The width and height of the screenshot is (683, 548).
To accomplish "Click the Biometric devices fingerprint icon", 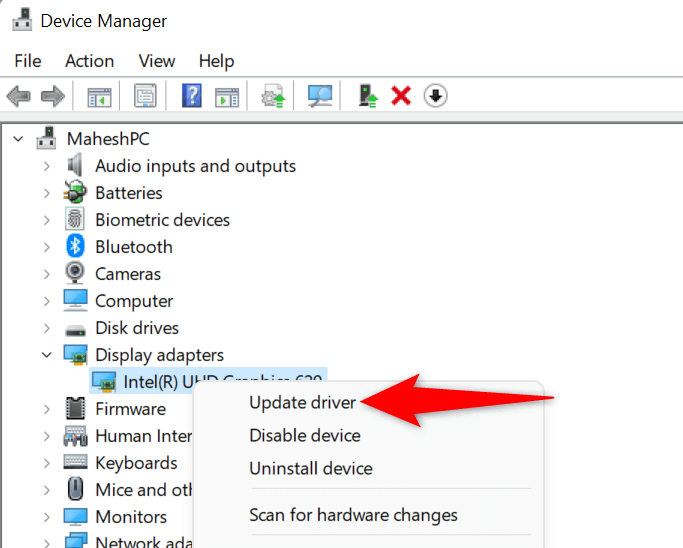I will click(x=75, y=219).
